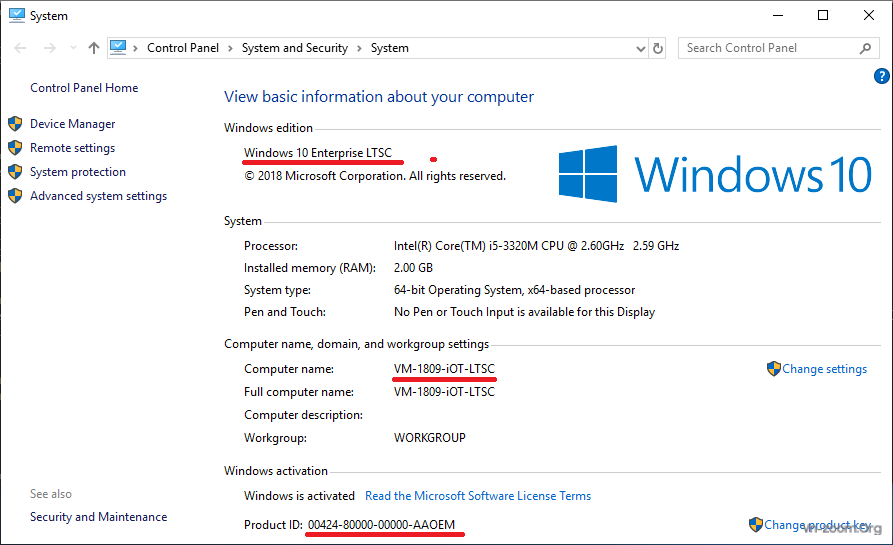The image size is (893, 545).
Task: Open Device Manager link
Action: tap(72, 124)
